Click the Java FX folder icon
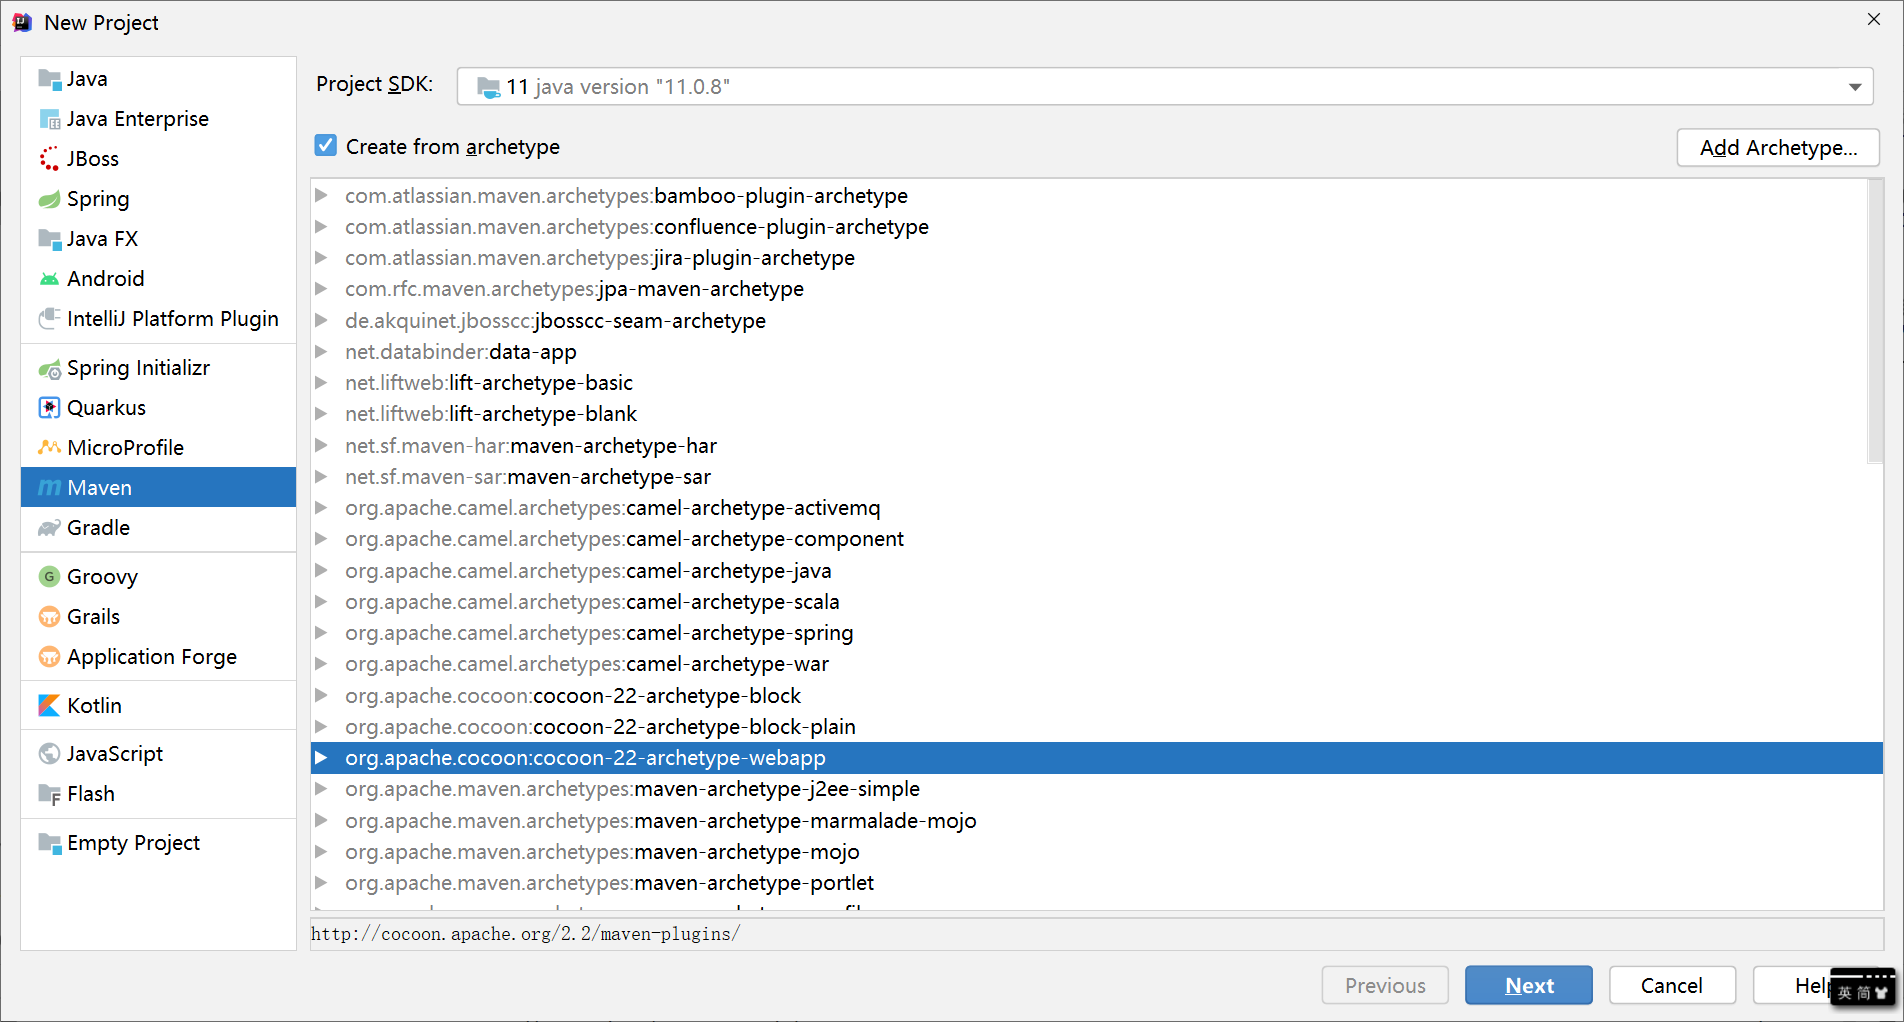Viewport: 1904px width, 1022px height. point(49,239)
